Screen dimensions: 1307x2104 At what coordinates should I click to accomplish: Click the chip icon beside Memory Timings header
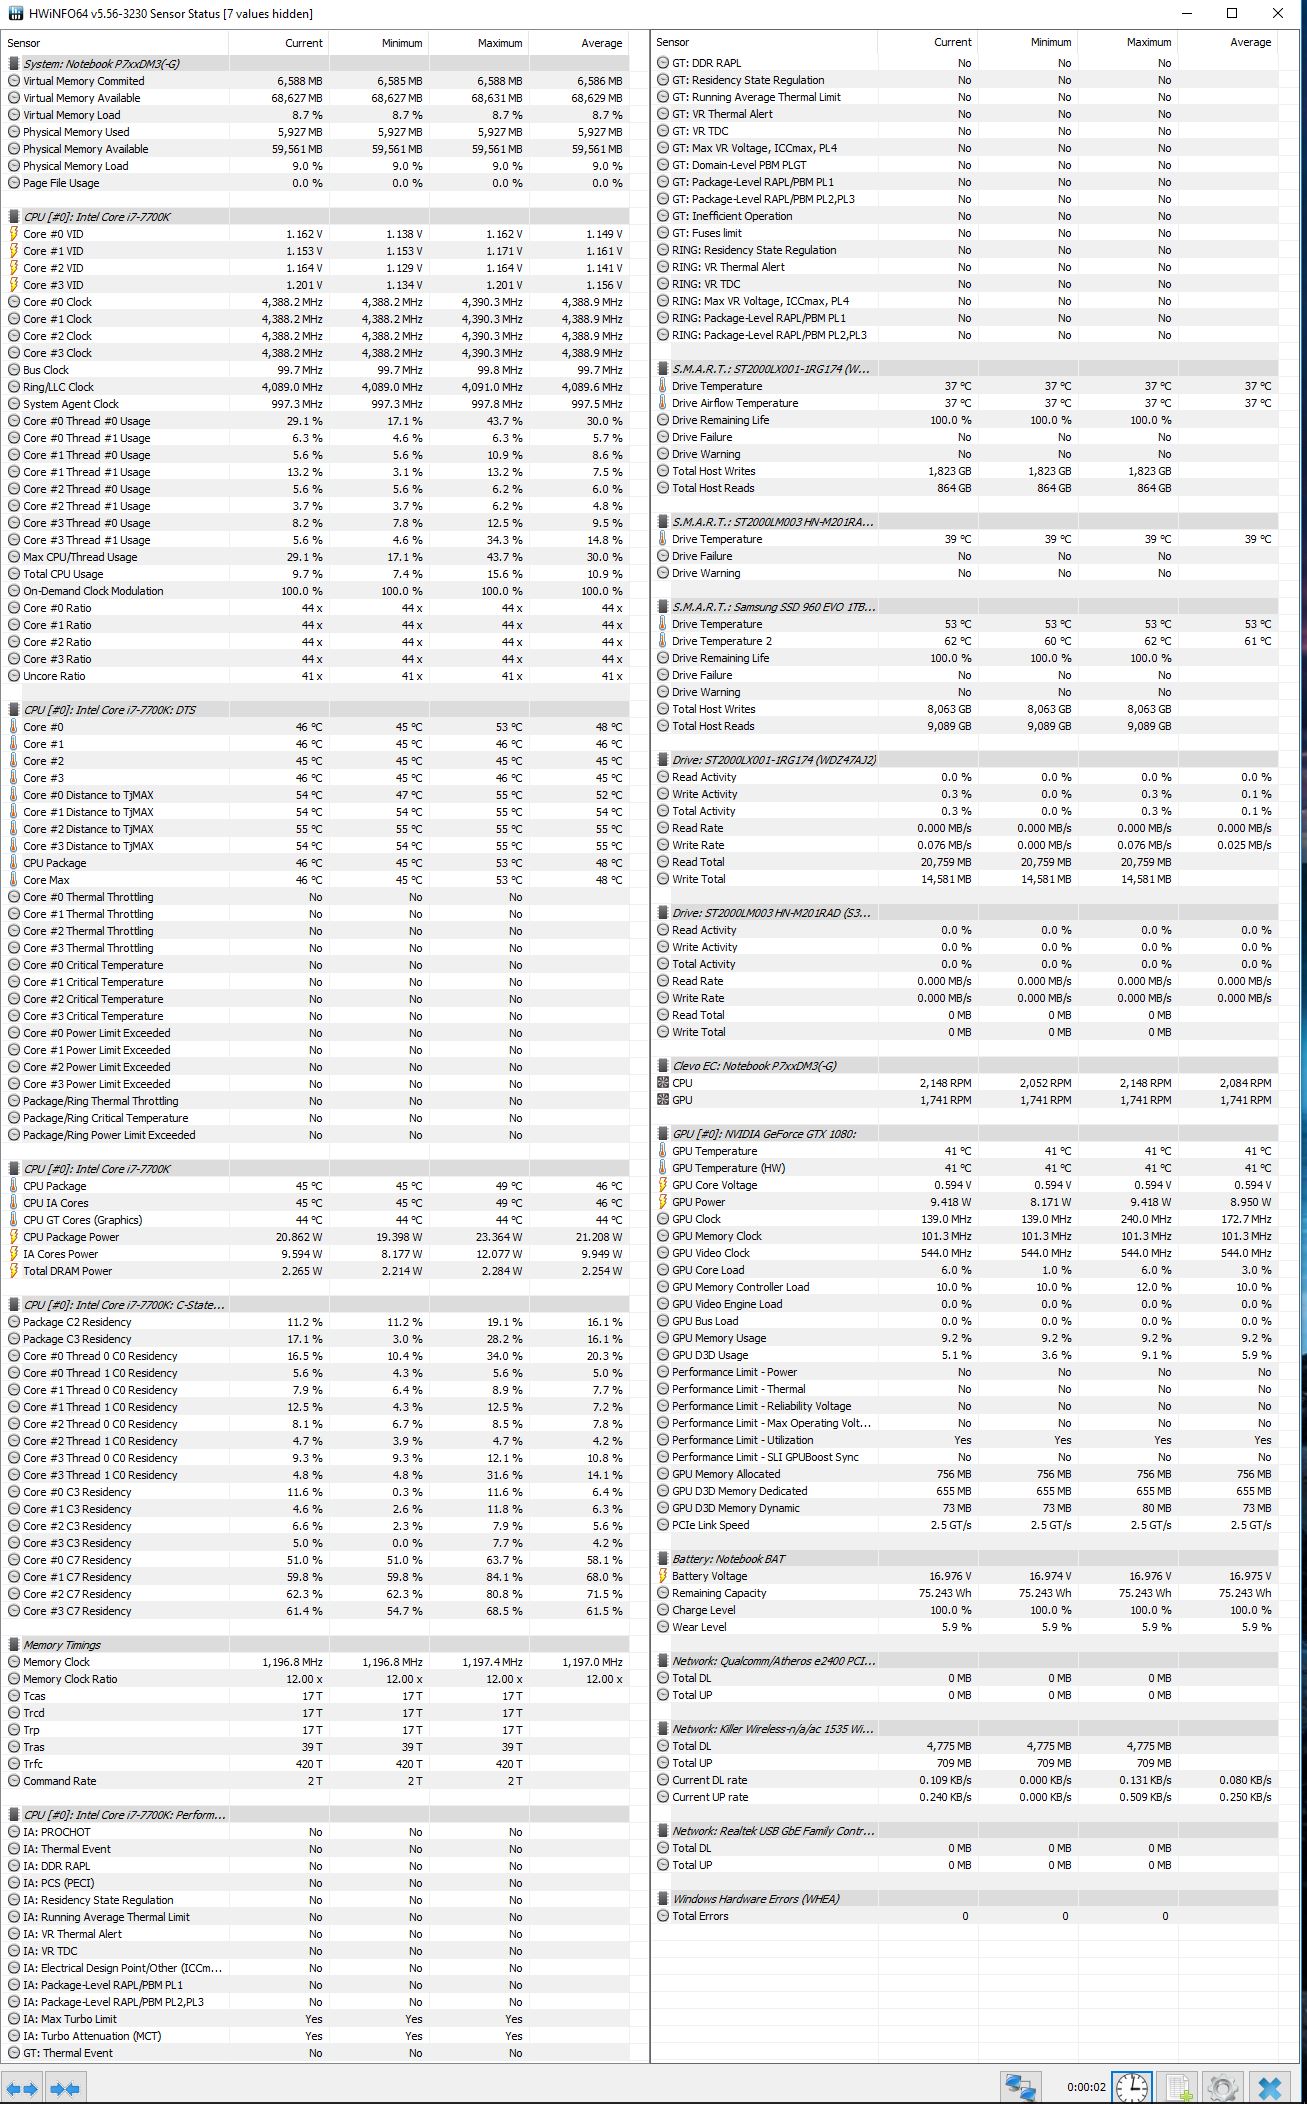[x=14, y=1645]
